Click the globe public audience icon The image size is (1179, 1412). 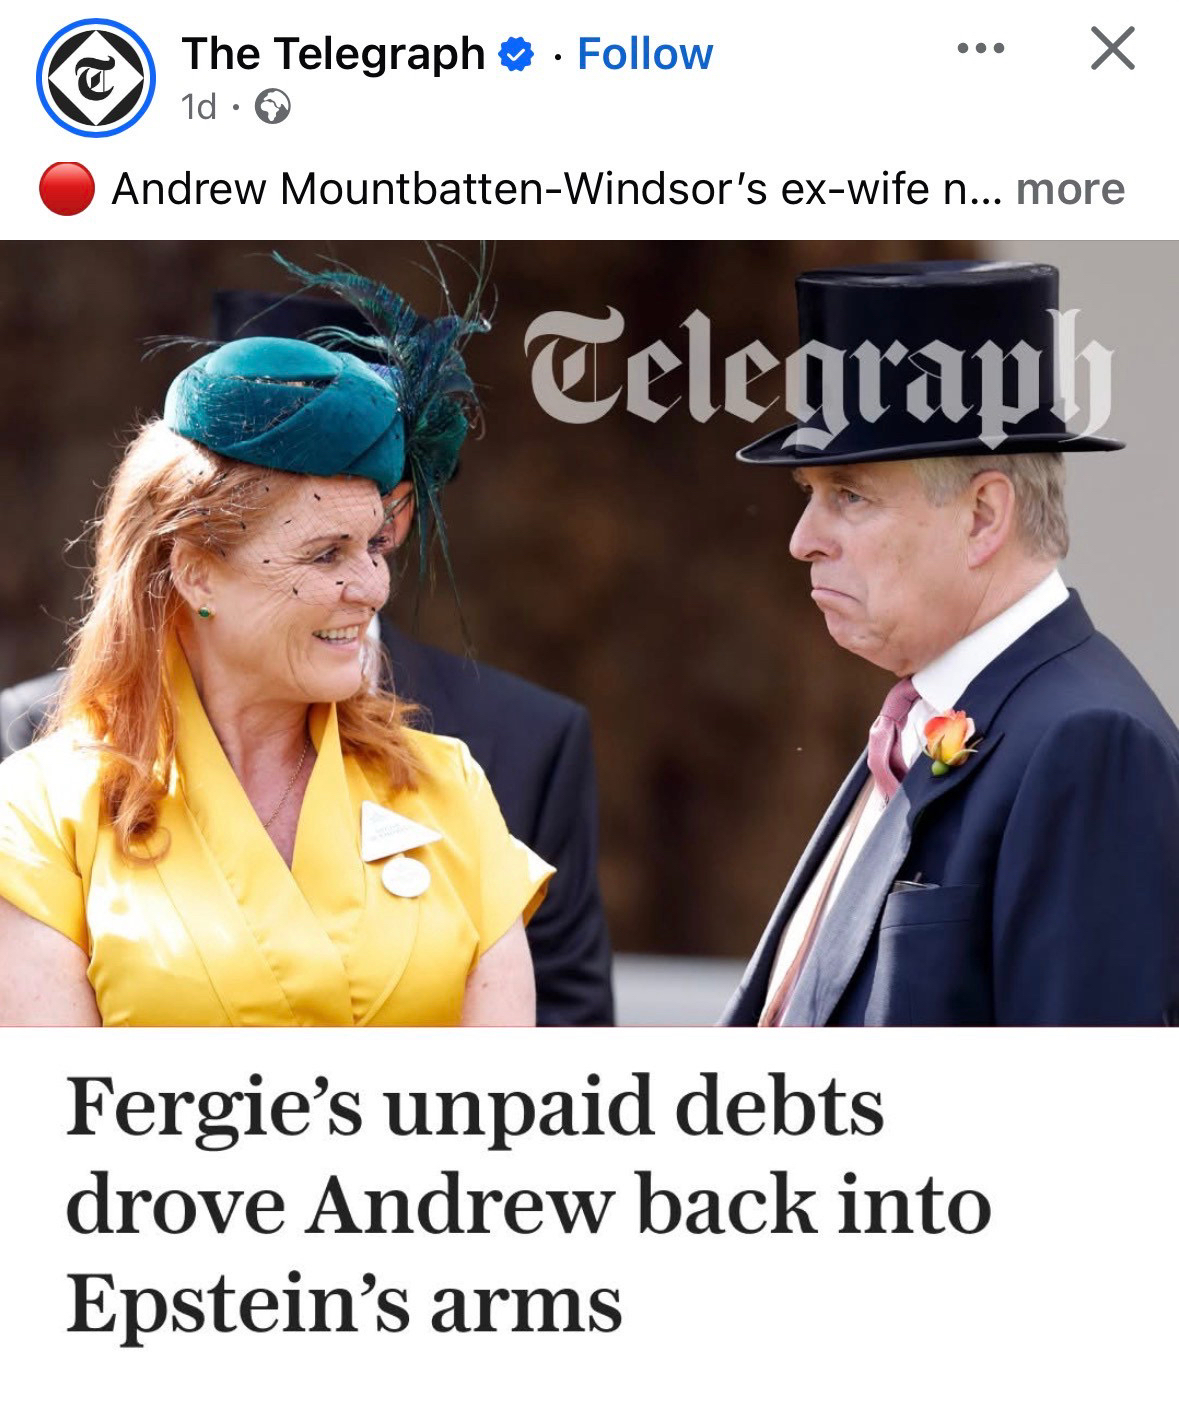(x=273, y=107)
